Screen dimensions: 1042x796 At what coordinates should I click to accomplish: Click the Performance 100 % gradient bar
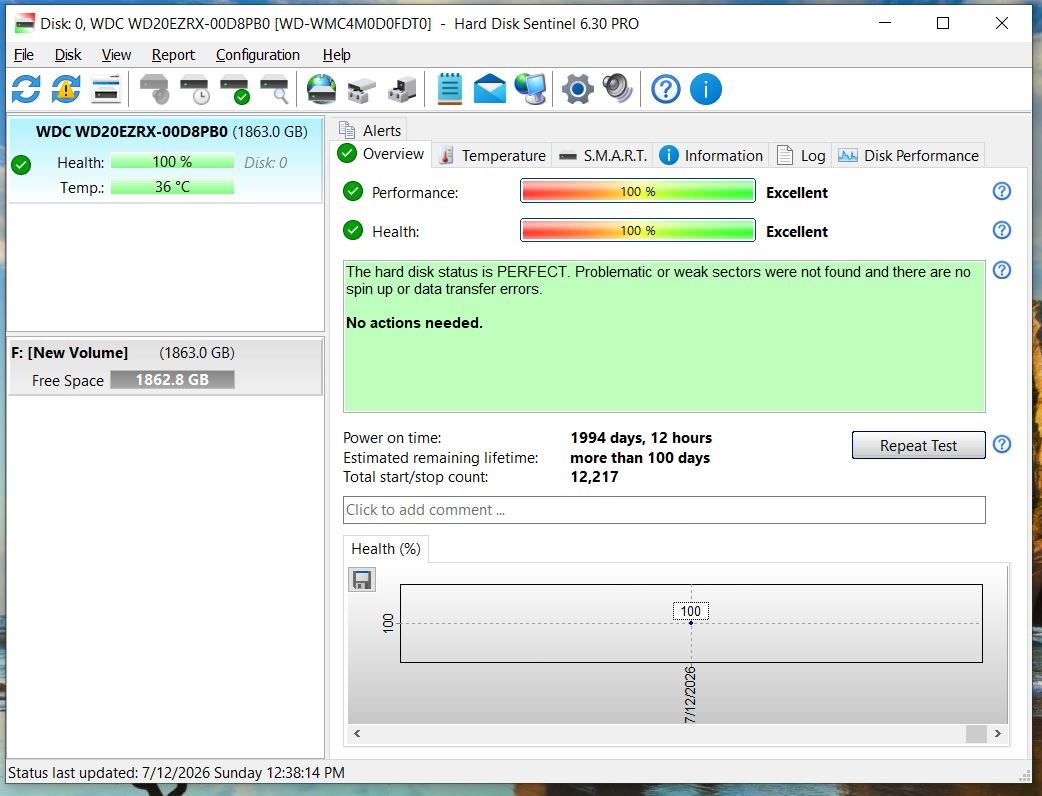(638, 191)
